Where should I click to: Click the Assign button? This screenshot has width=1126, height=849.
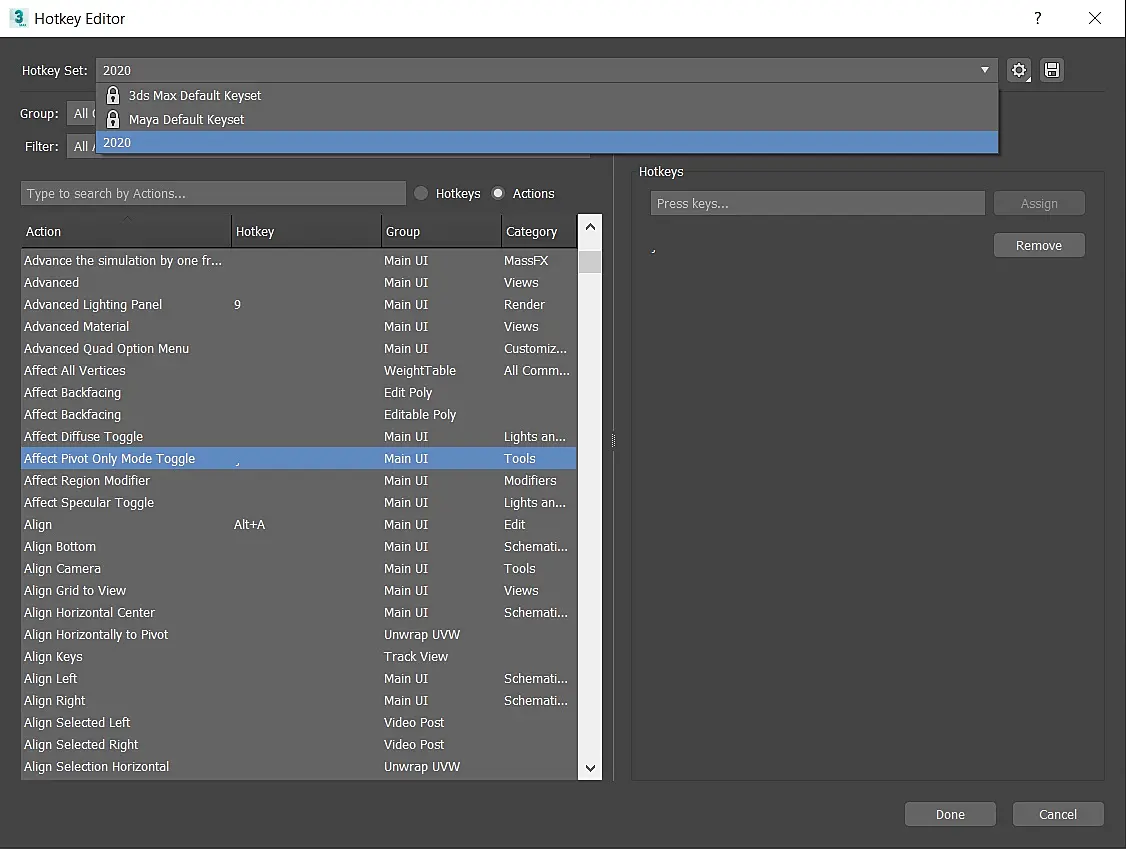[x=1039, y=203]
